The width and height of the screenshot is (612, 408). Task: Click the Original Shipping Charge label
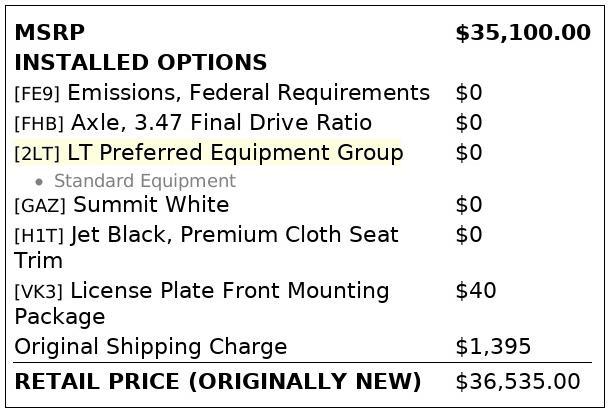(150, 347)
